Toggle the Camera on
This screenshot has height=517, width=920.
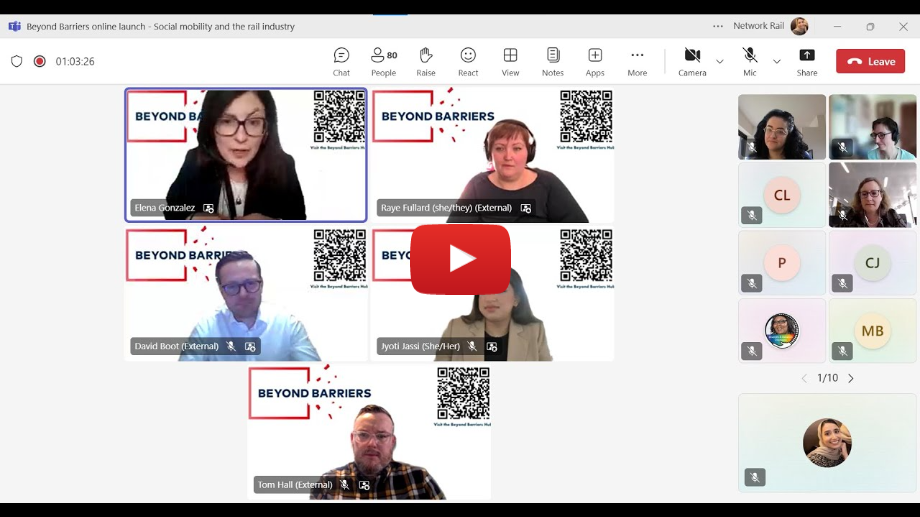click(x=692, y=61)
